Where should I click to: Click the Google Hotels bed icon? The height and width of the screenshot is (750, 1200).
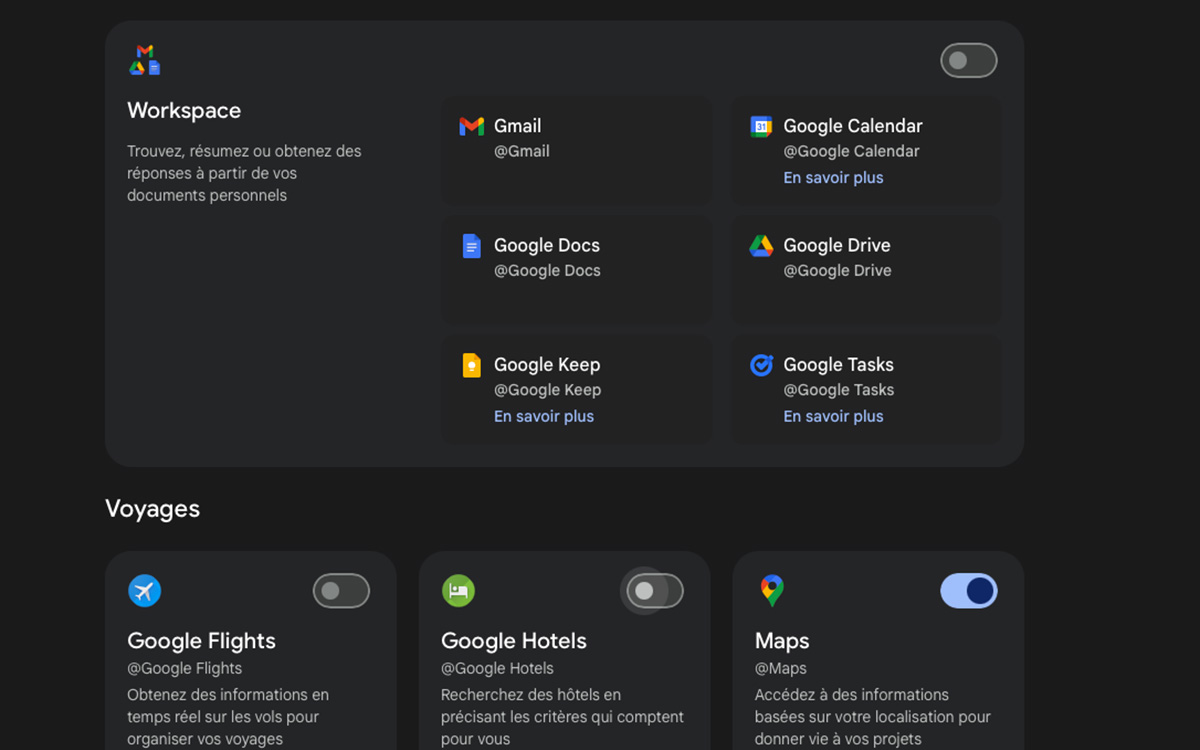click(458, 591)
